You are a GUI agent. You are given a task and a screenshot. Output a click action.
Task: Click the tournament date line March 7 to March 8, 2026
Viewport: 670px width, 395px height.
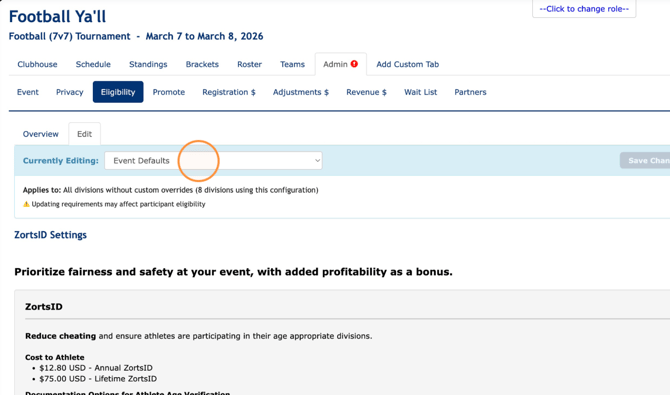[204, 36]
